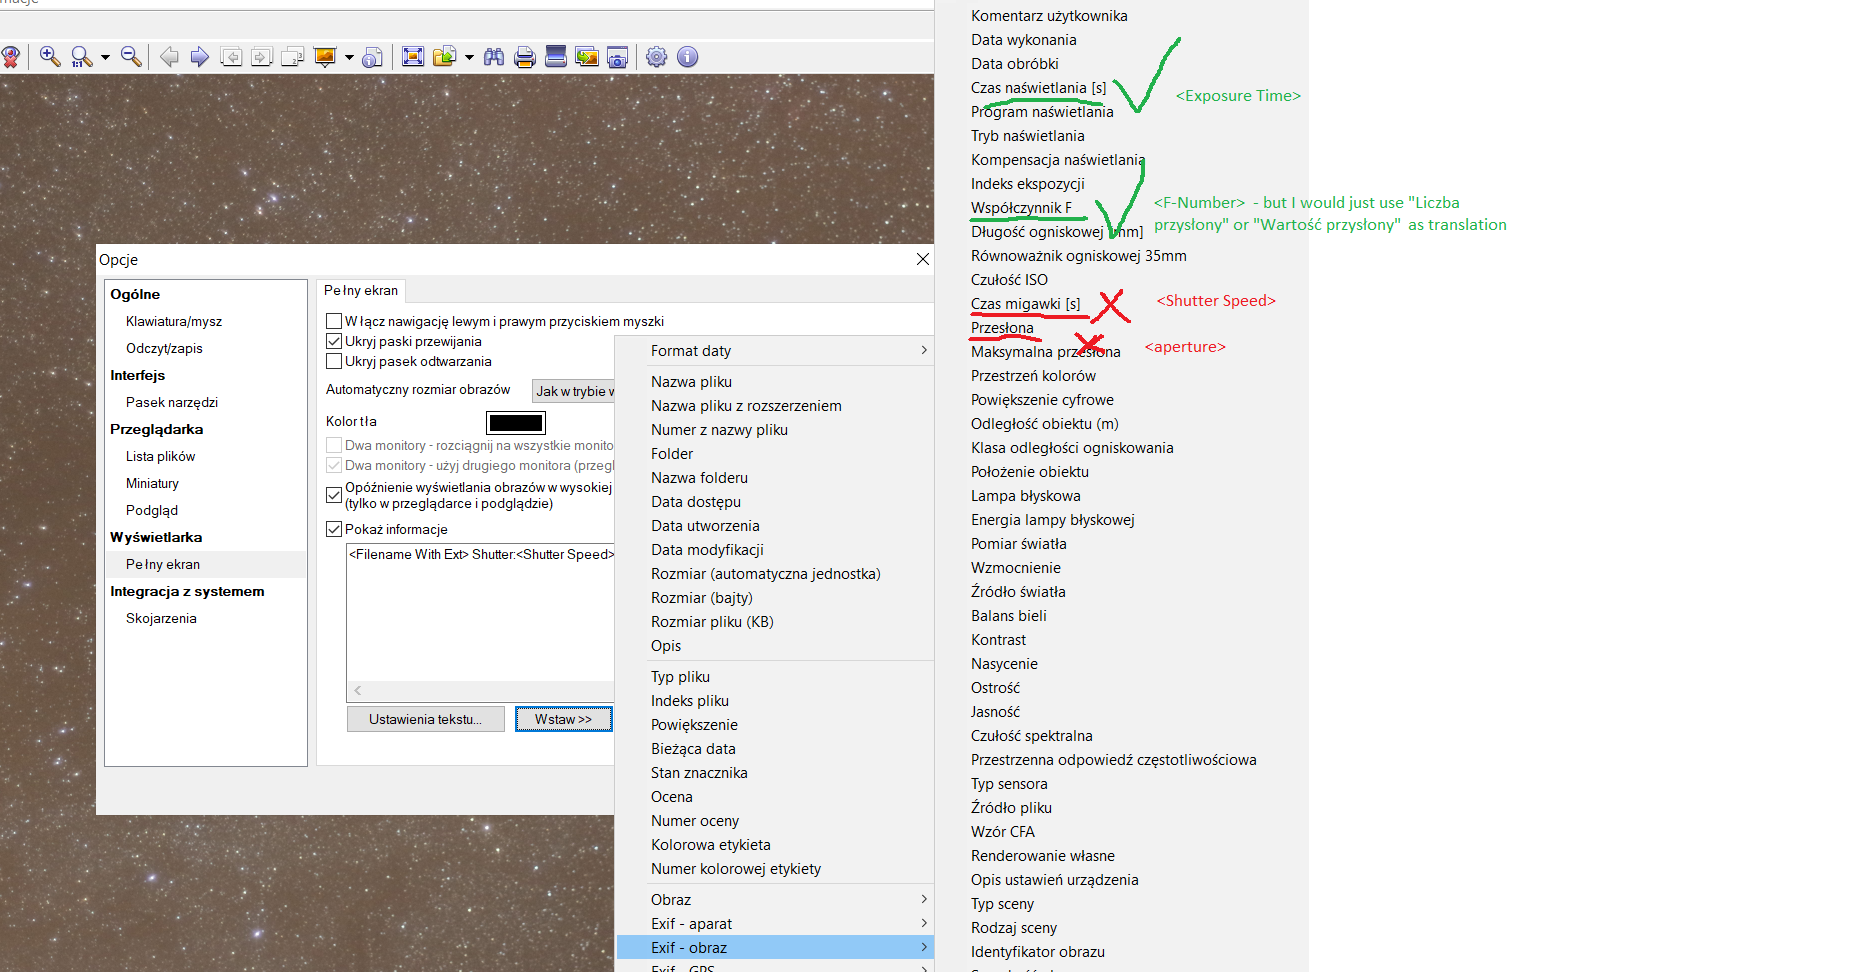Select 'Przeglądarka' in the options tree
The height and width of the screenshot is (972, 1867).
(156, 429)
